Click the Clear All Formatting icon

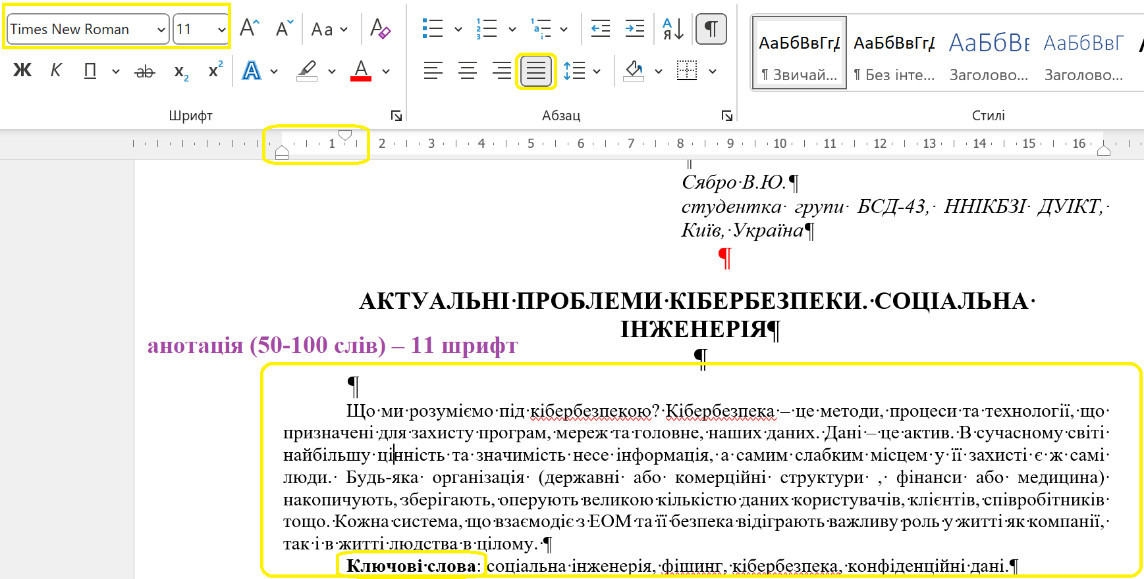pyautogui.click(x=381, y=29)
